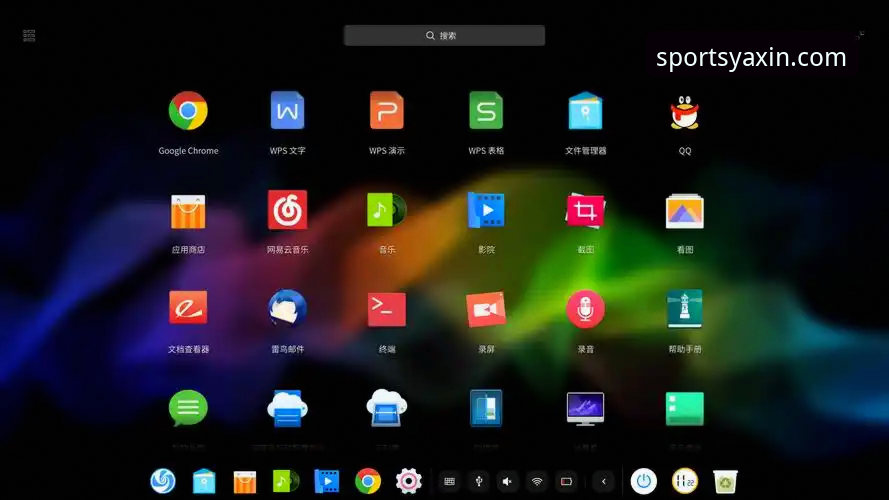Open the green chat bubble app
The image size is (889, 500).
(188, 408)
